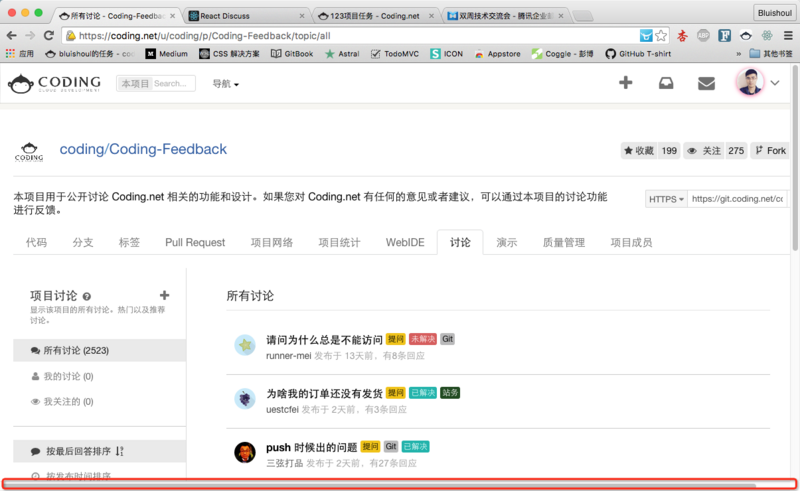800x491 pixels.
Task: Click the Adblock extension icon
Action: pos(703,36)
